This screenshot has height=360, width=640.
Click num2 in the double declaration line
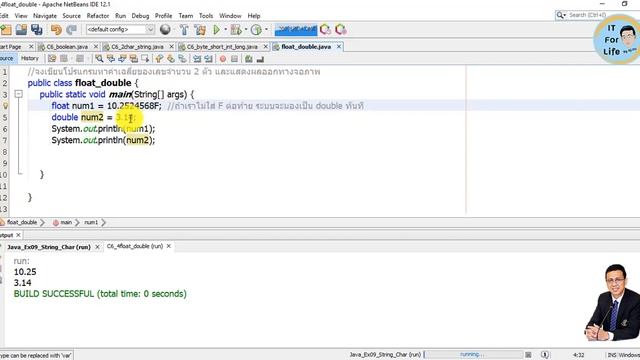(92, 117)
